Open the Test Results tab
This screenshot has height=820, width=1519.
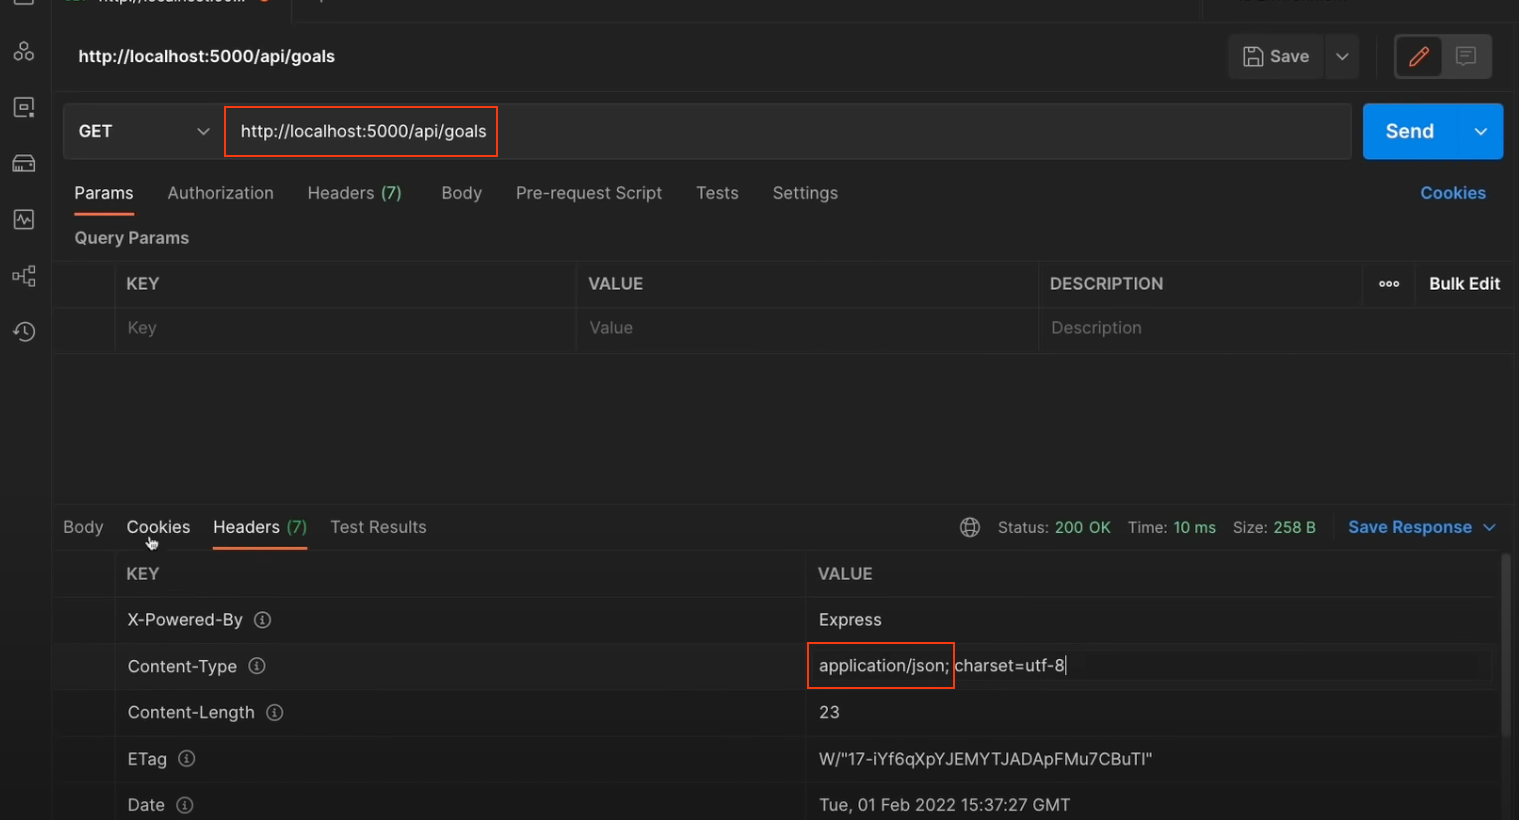(378, 527)
